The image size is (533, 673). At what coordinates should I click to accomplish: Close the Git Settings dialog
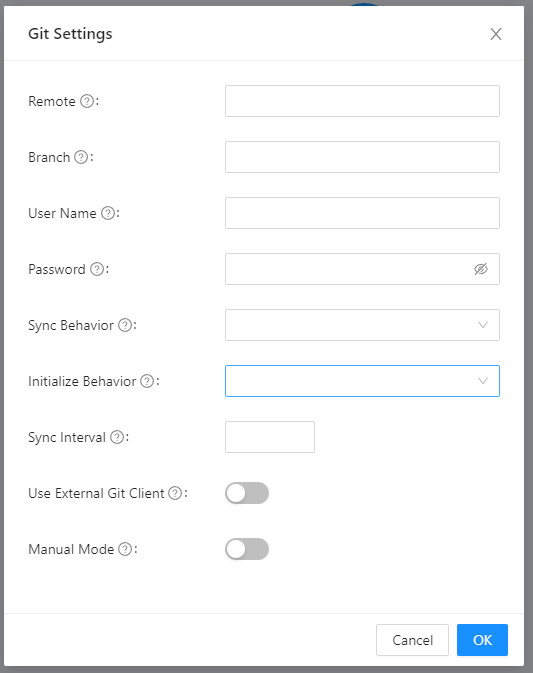(496, 34)
